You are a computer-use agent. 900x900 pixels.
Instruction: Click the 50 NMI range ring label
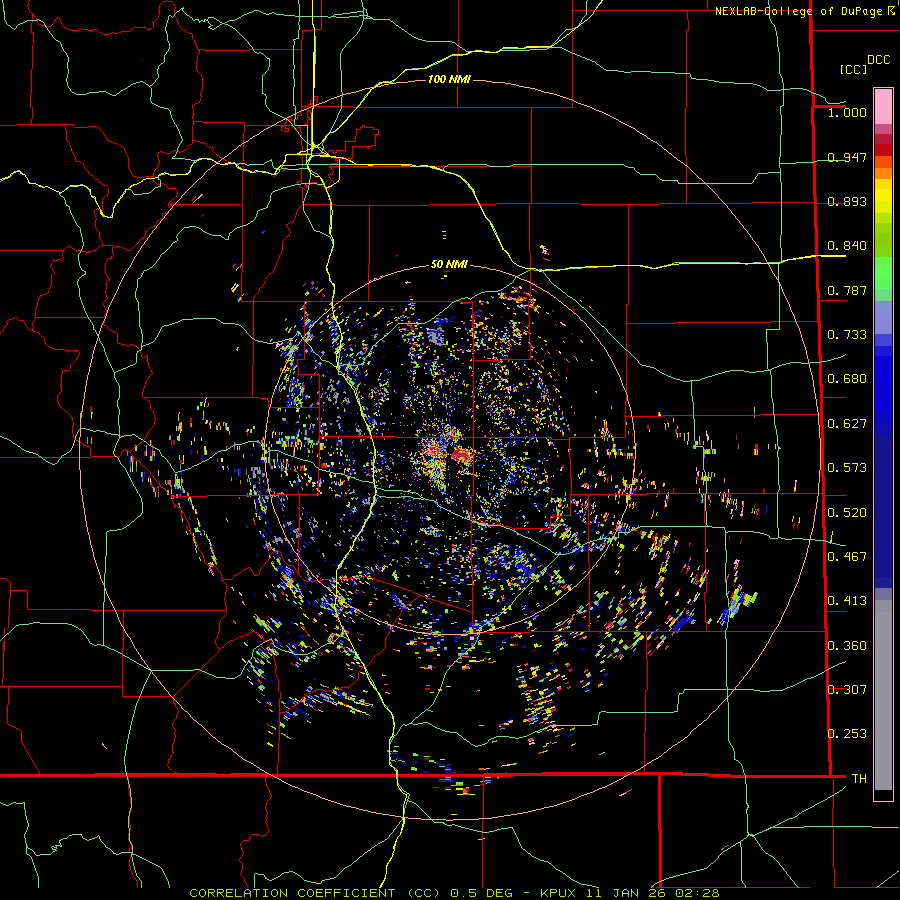pos(449,264)
